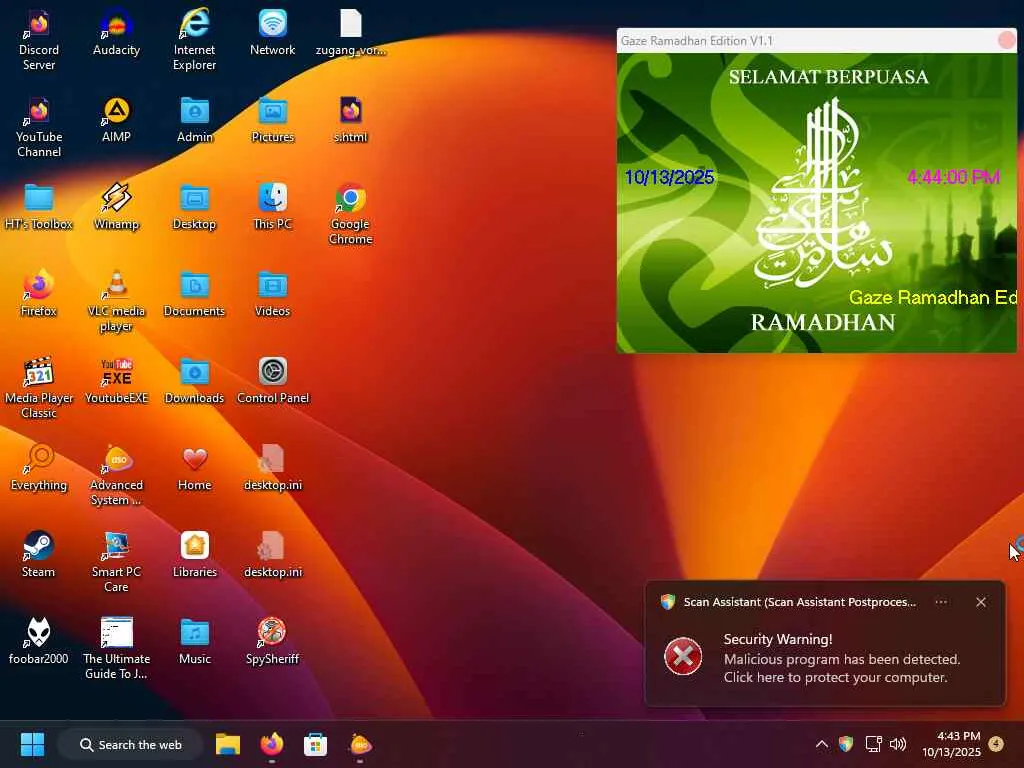Launch Google Chrome from desktop

pyautogui.click(x=351, y=214)
